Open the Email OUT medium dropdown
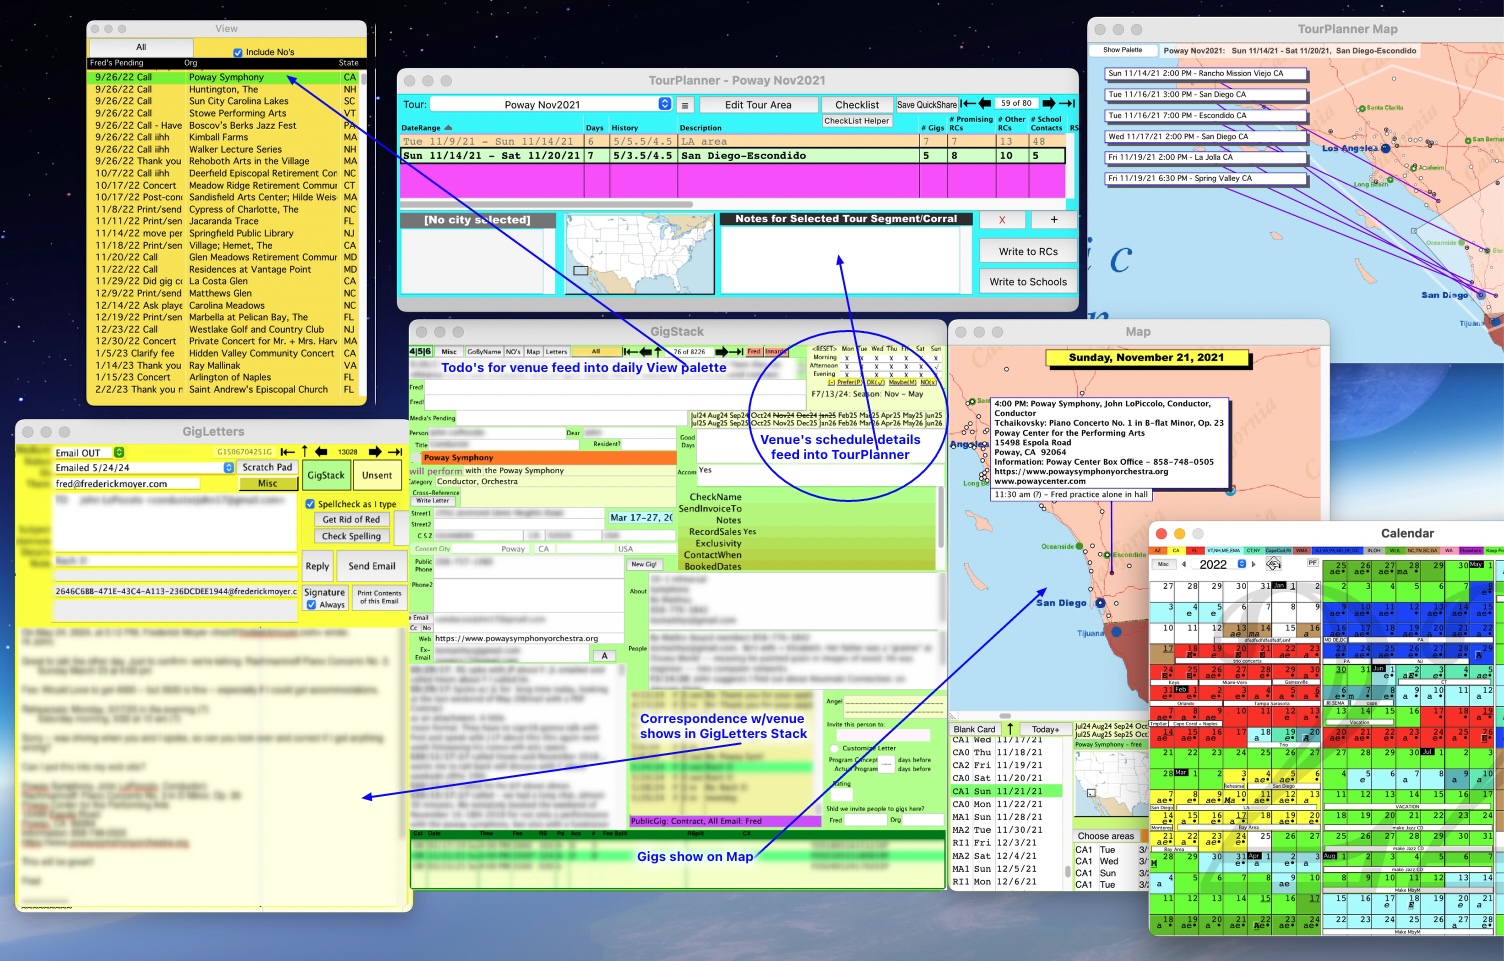This screenshot has width=1504, height=961. point(119,453)
